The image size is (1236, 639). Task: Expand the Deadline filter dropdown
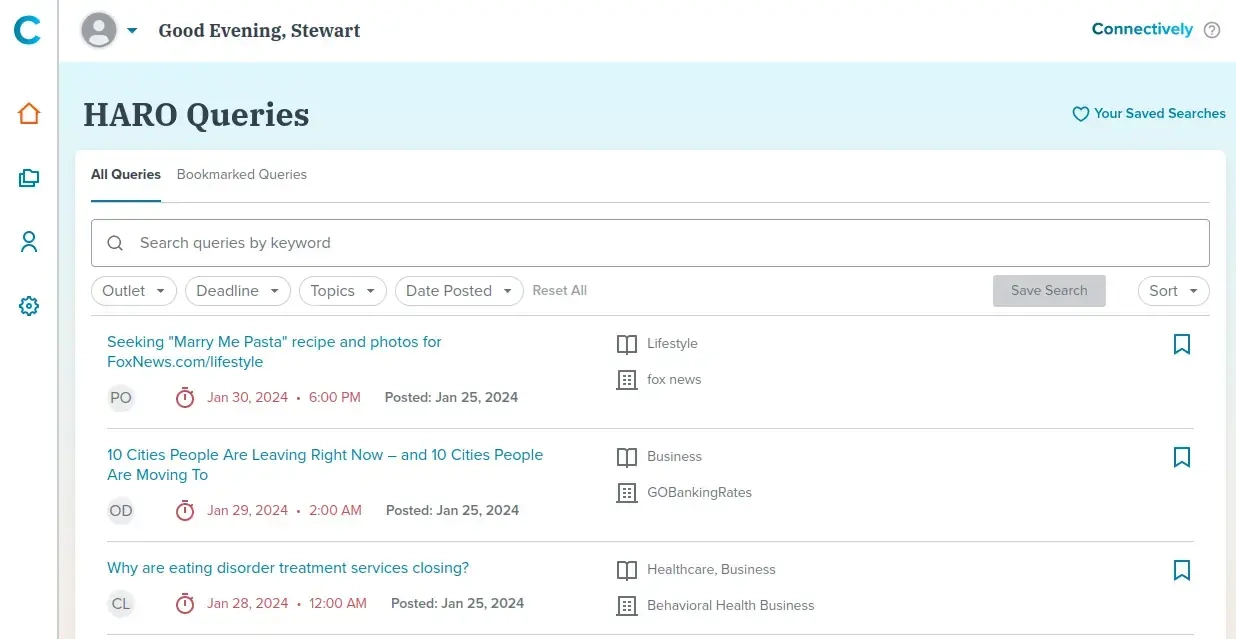(x=238, y=291)
